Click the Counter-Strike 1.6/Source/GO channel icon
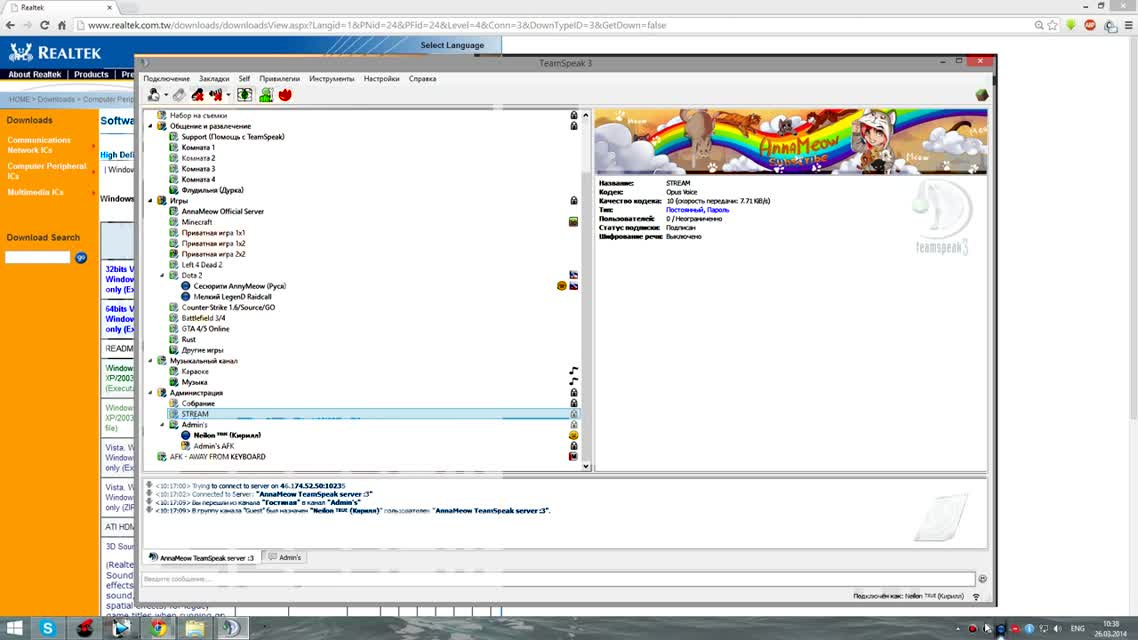 [x=173, y=308]
